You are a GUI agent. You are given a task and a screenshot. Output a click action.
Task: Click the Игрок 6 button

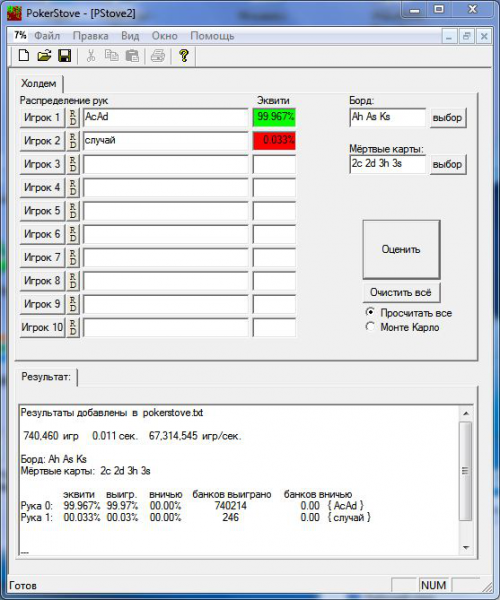(42, 234)
